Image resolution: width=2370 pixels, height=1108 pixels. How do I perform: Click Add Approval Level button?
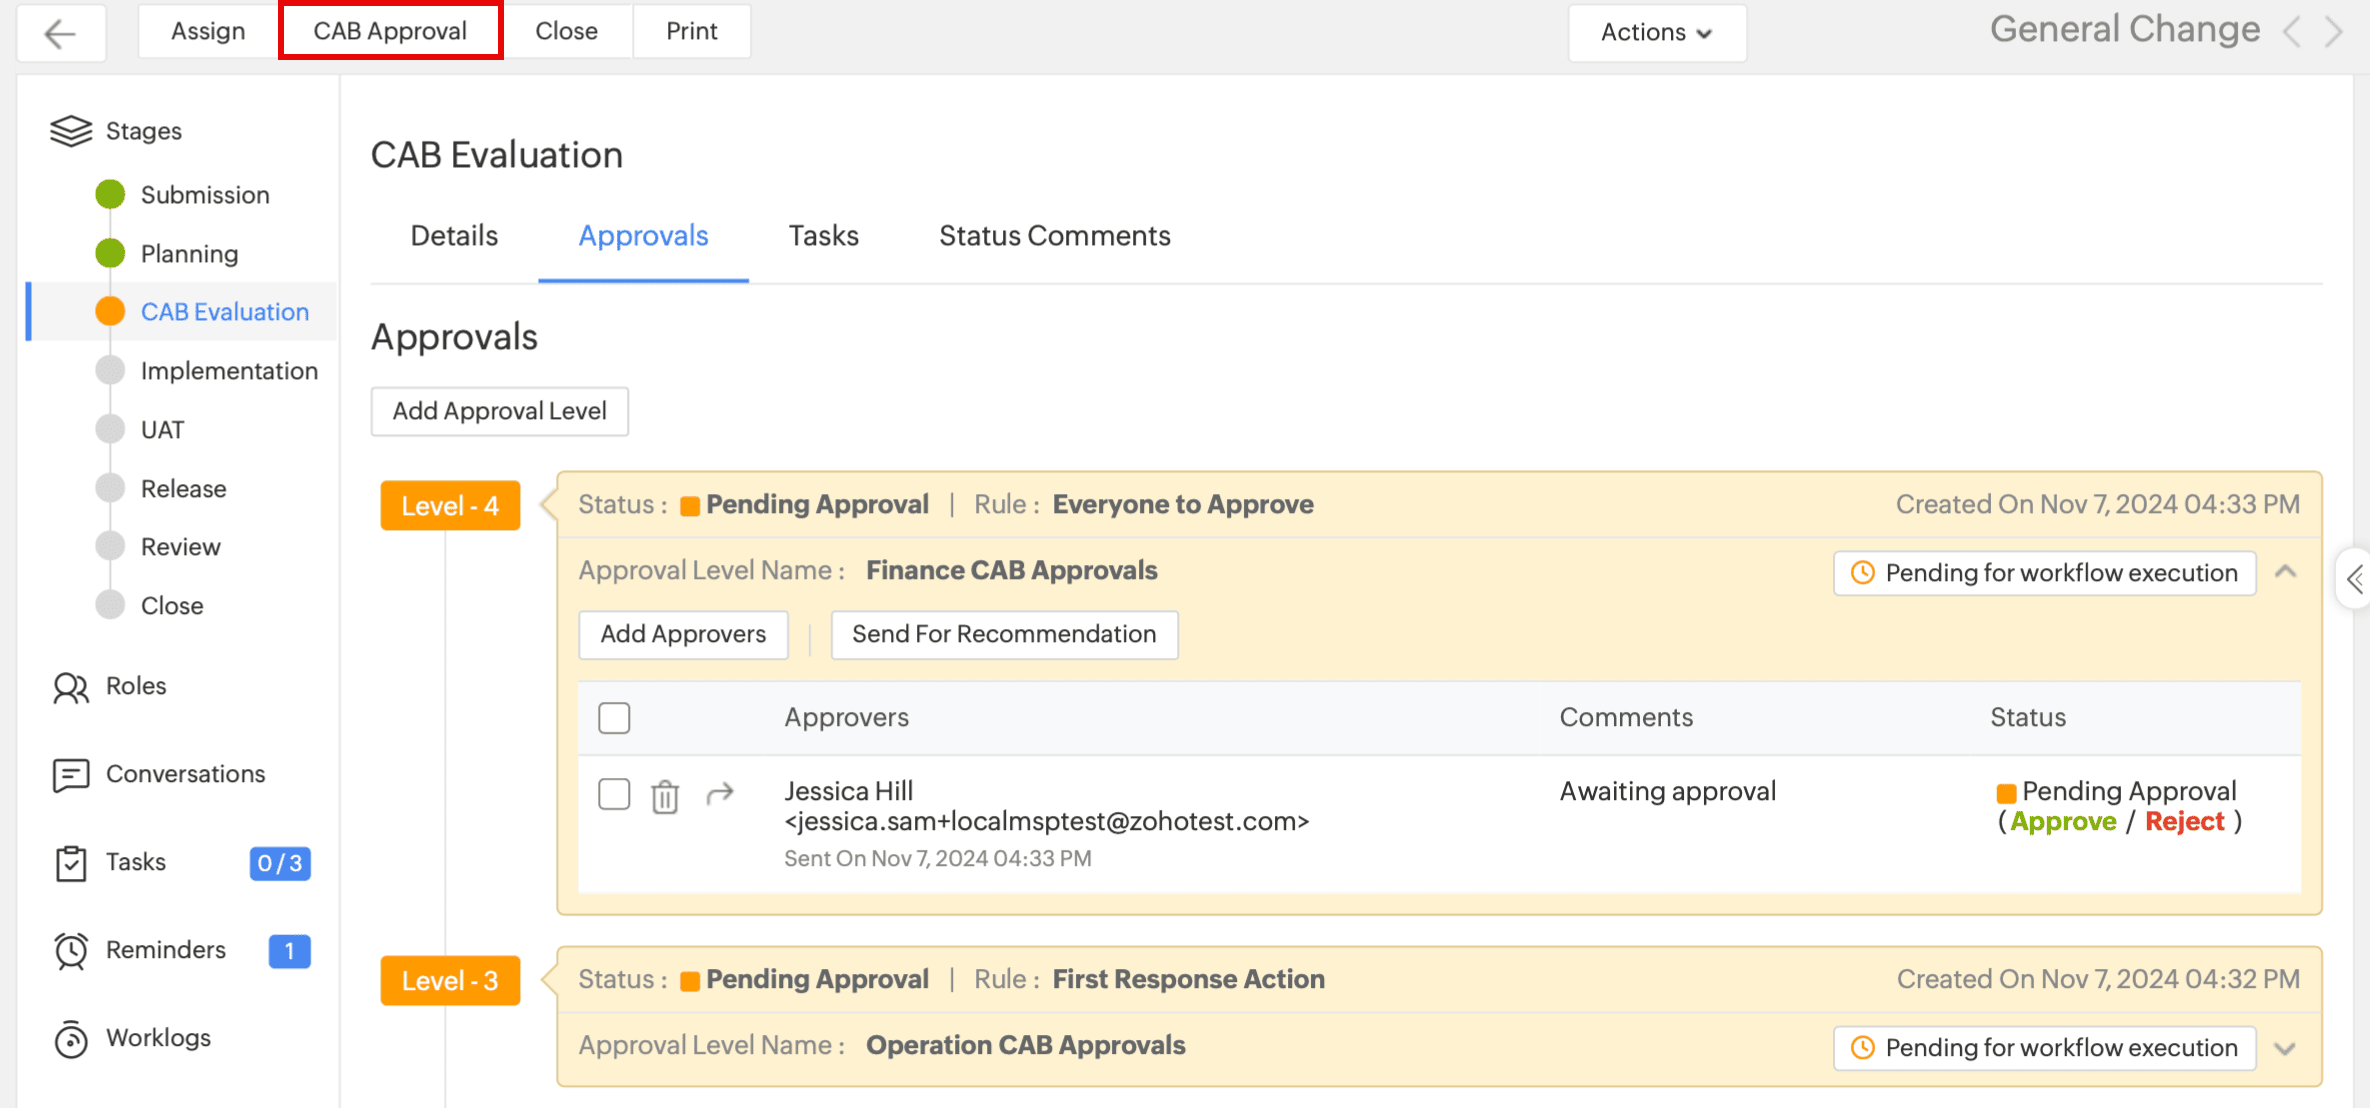pos(499,411)
